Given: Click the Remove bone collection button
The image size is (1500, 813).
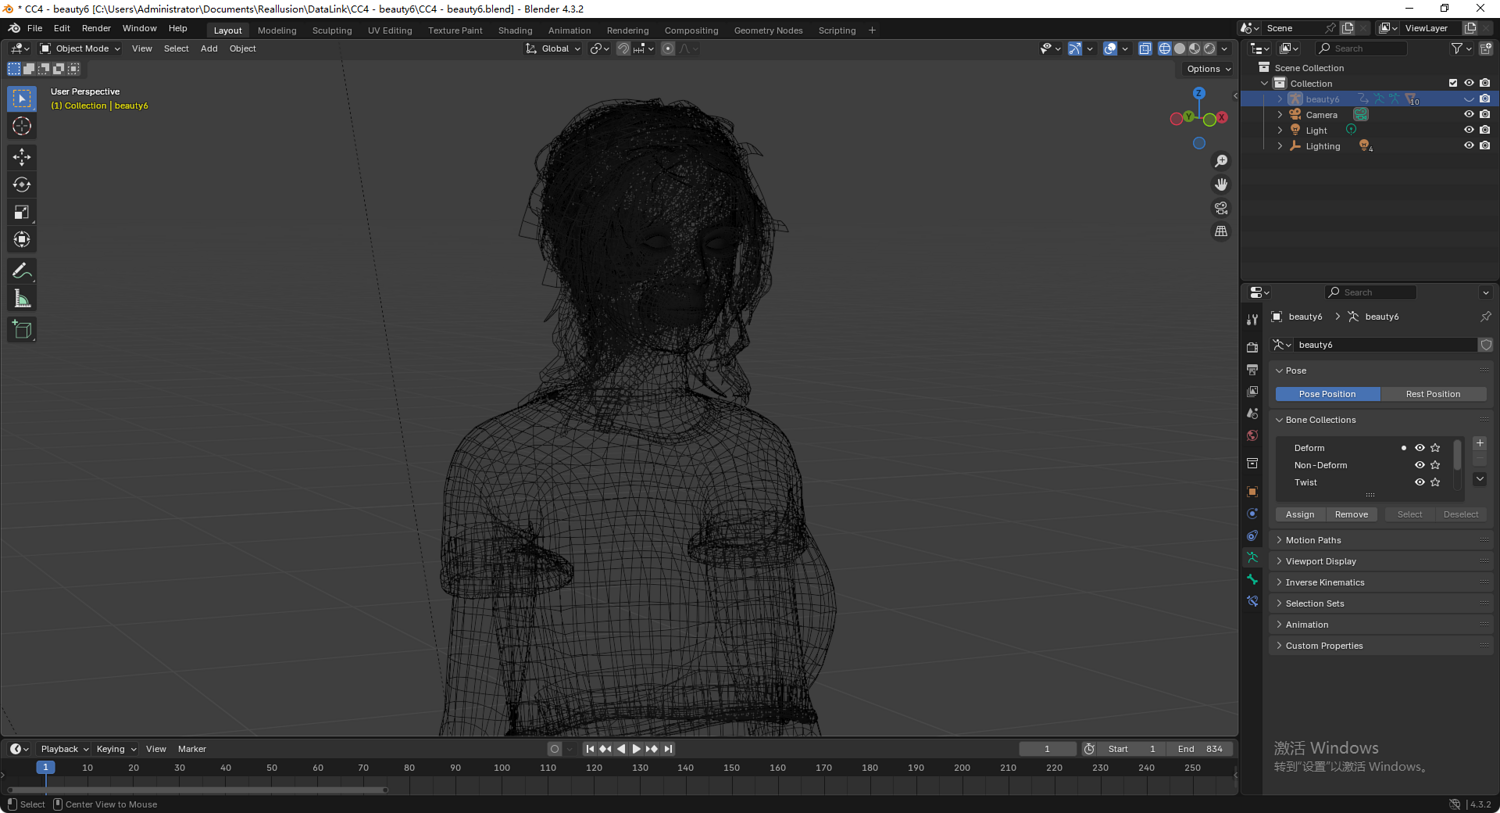Looking at the screenshot, I should tap(1351, 515).
